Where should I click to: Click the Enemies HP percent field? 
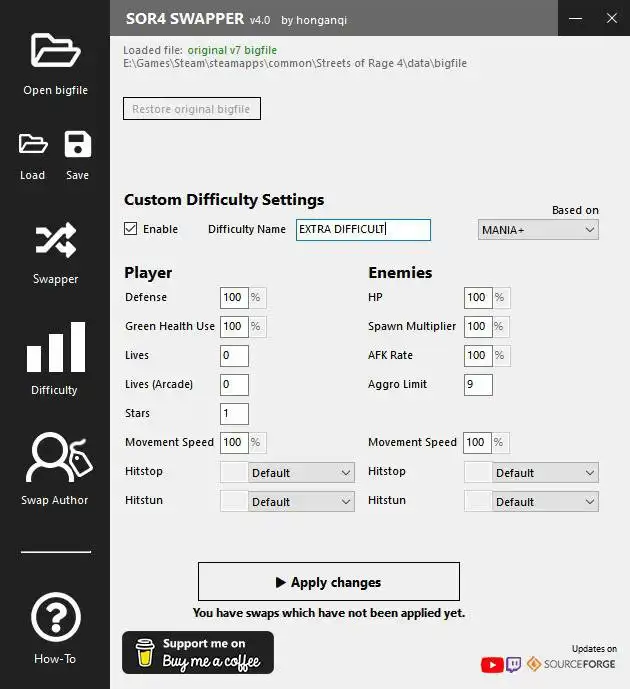click(x=478, y=297)
